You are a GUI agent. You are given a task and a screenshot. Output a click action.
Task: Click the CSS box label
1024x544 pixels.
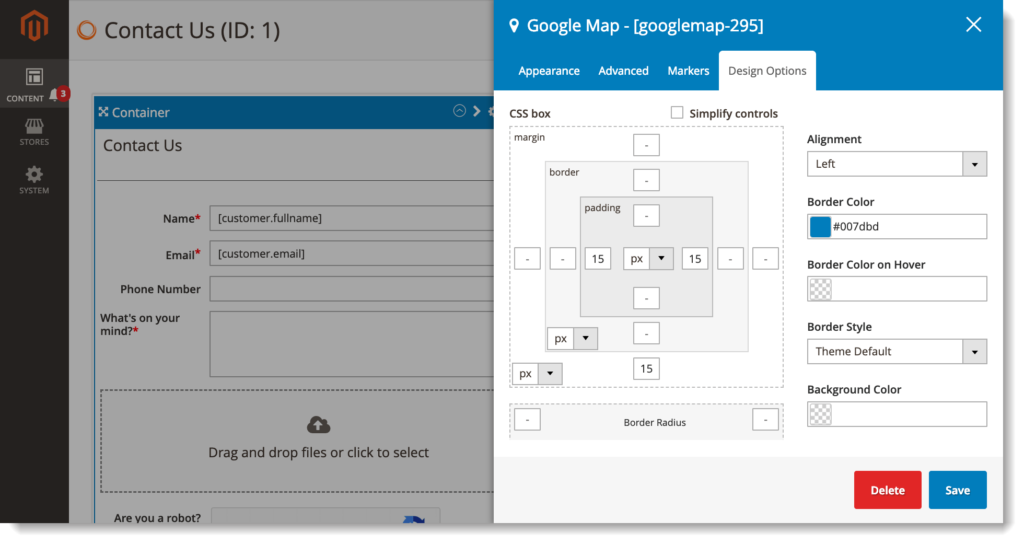point(530,113)
